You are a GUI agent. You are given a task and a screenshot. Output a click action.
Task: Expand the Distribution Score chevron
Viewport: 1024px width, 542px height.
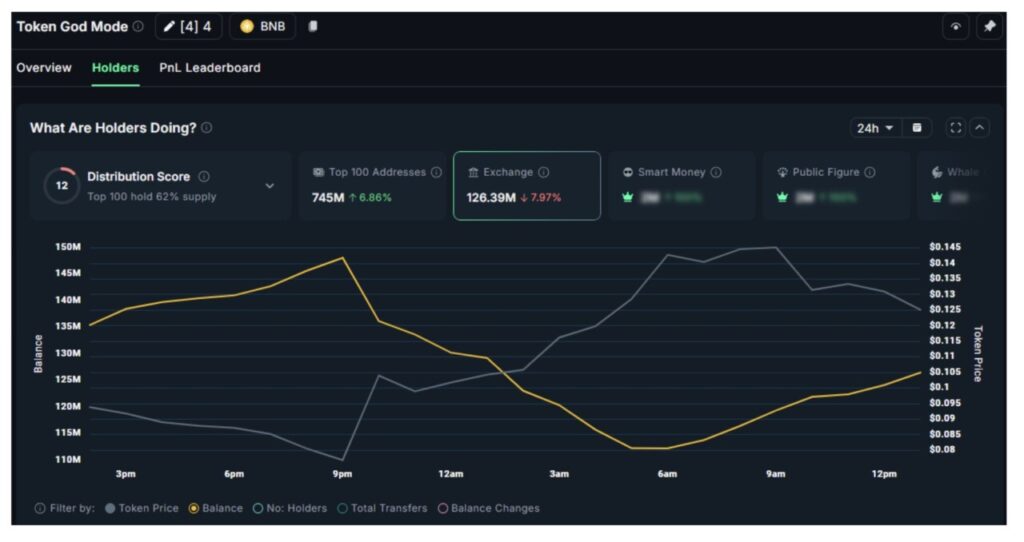coord(269,185)
